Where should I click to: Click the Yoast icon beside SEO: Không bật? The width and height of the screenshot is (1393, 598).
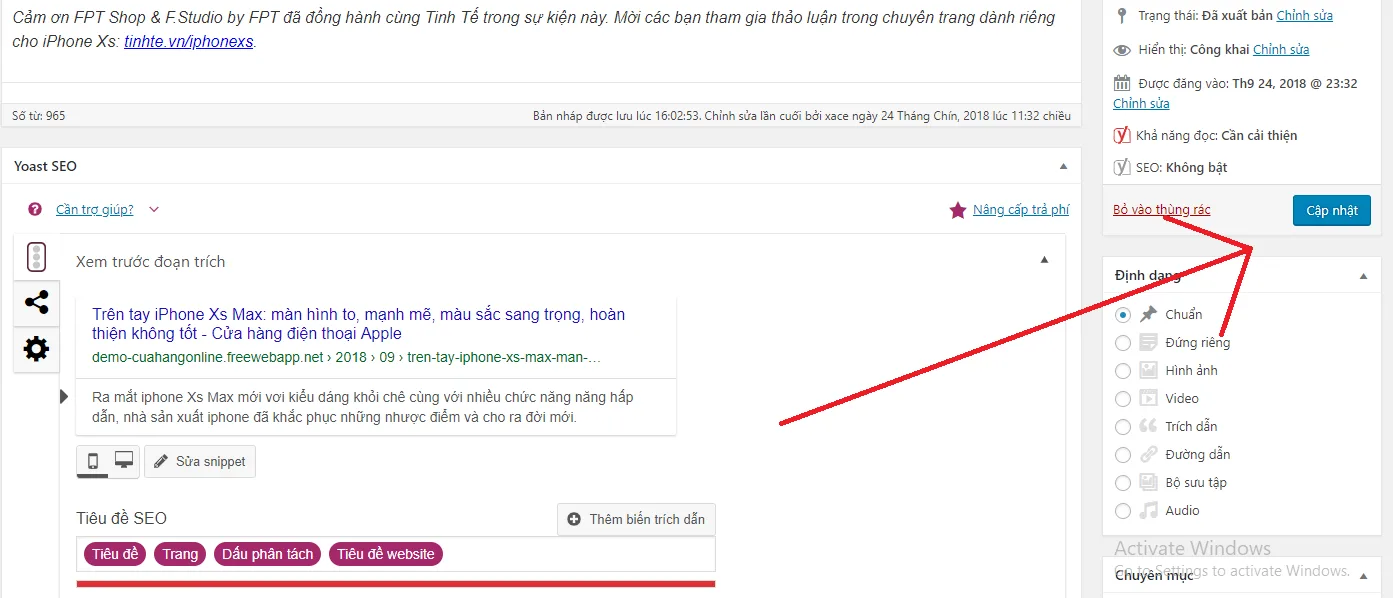[1122, 167]
